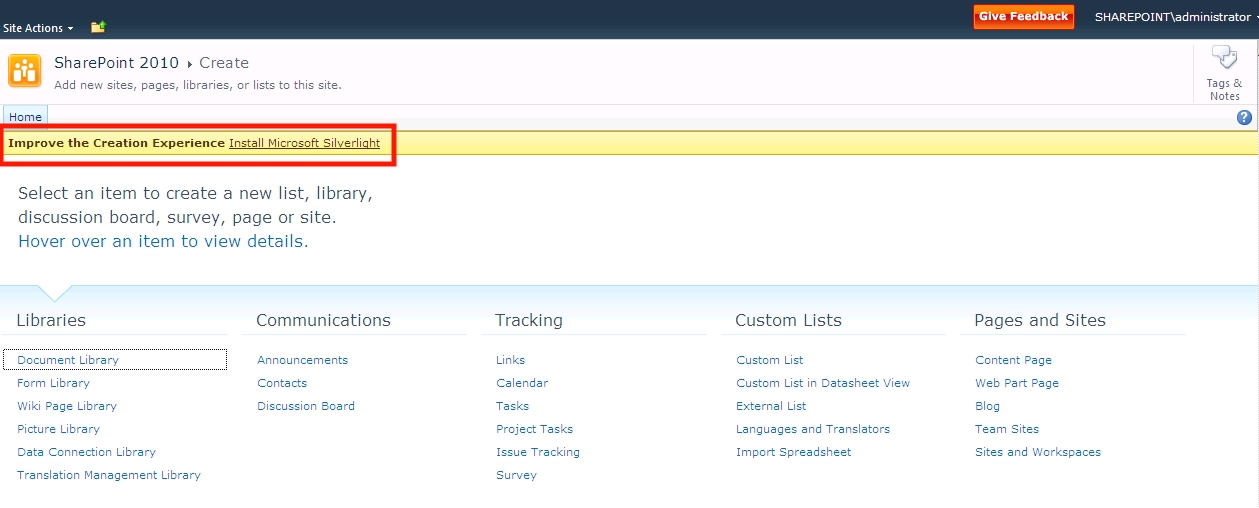Click 'Add new sites, pages, libraries' description
Viewport: 1259px width, 508px height.
coord(198,85)
